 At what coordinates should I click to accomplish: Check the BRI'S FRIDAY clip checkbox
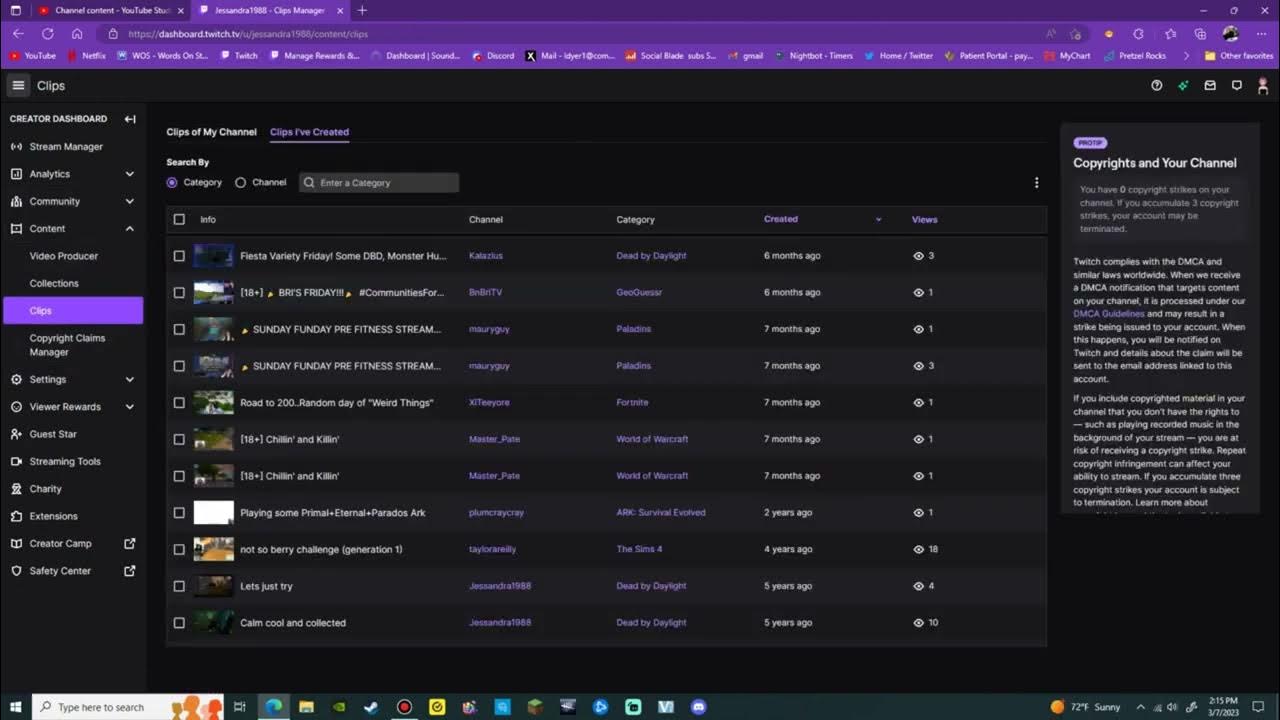pyautogui.click(x=179, y=293)
